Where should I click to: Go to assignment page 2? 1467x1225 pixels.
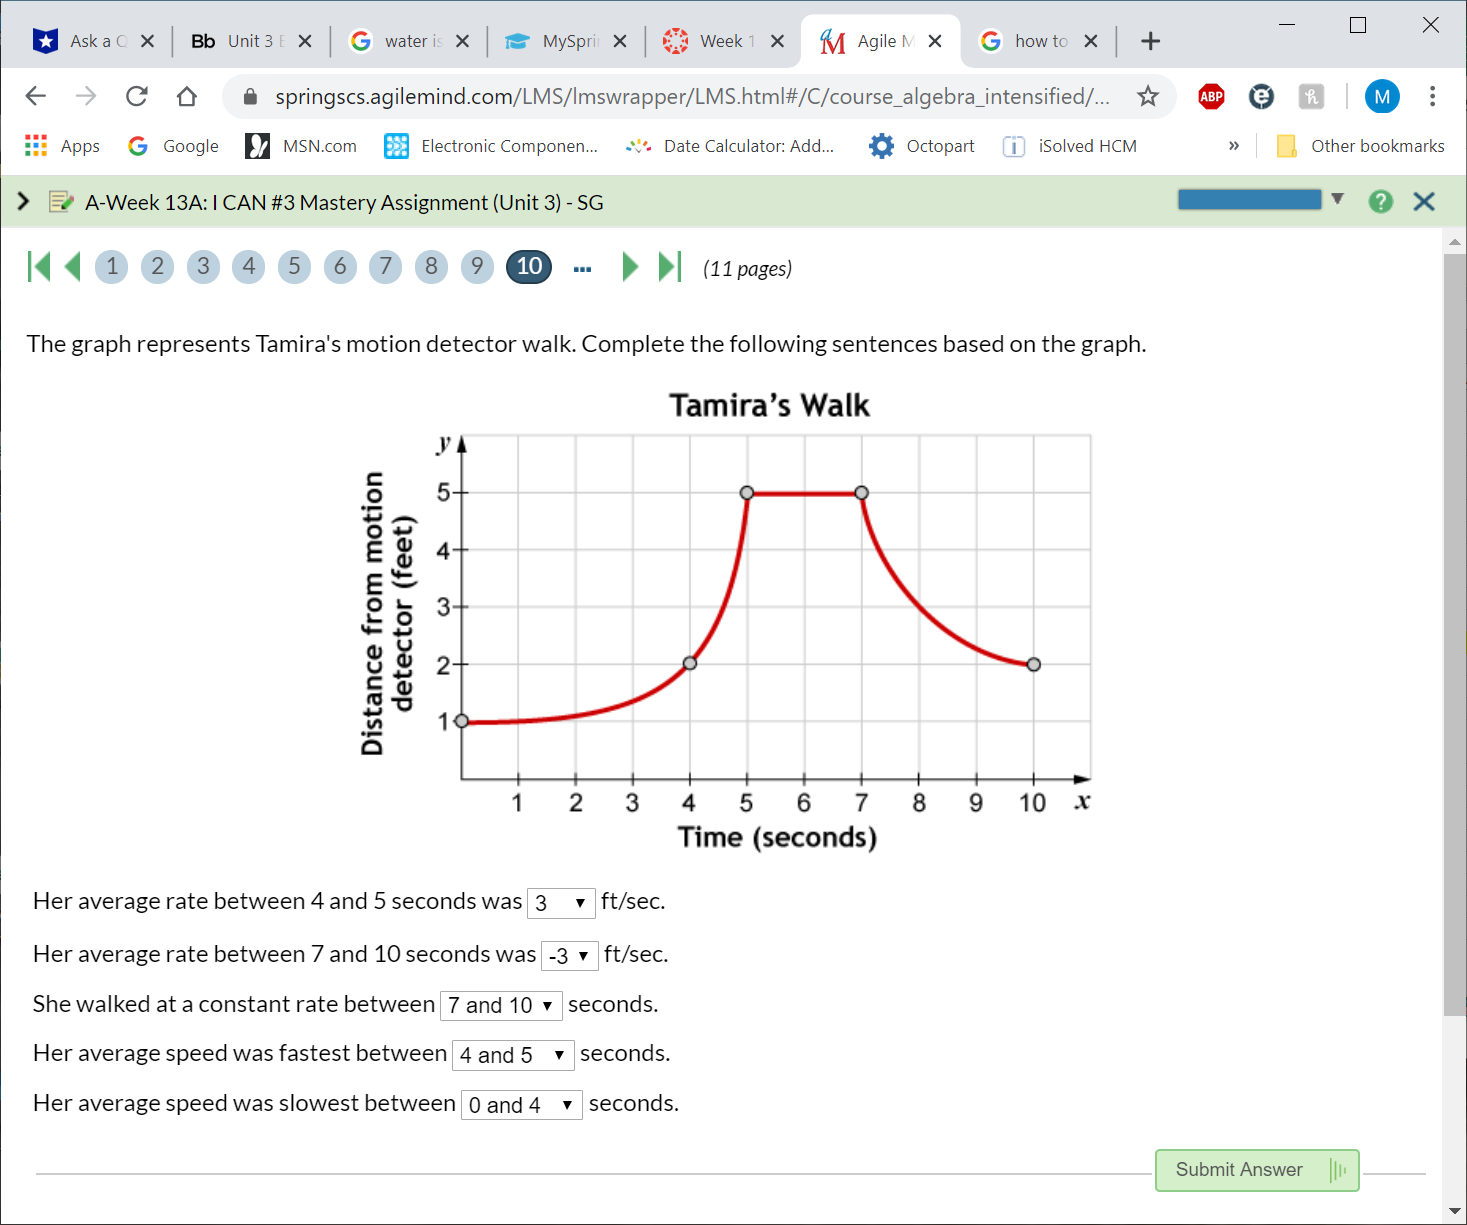coord(157,266)
